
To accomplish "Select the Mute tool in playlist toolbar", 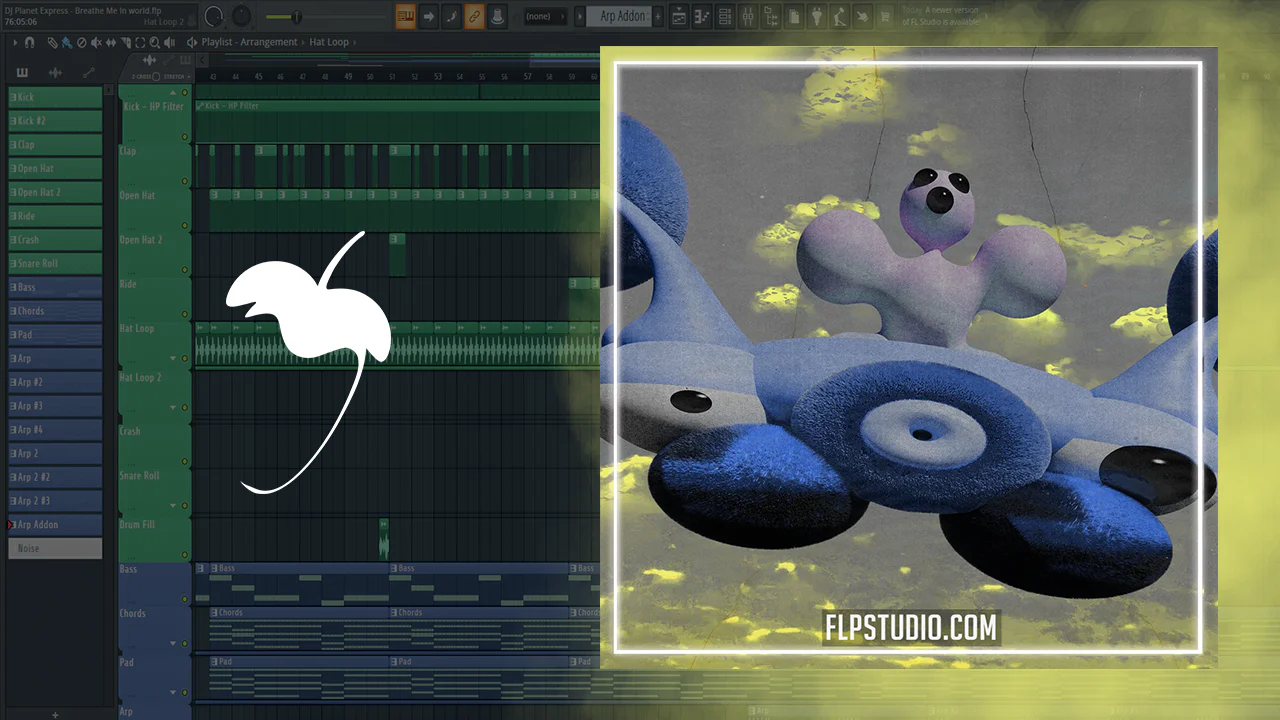I will (96, 42).
